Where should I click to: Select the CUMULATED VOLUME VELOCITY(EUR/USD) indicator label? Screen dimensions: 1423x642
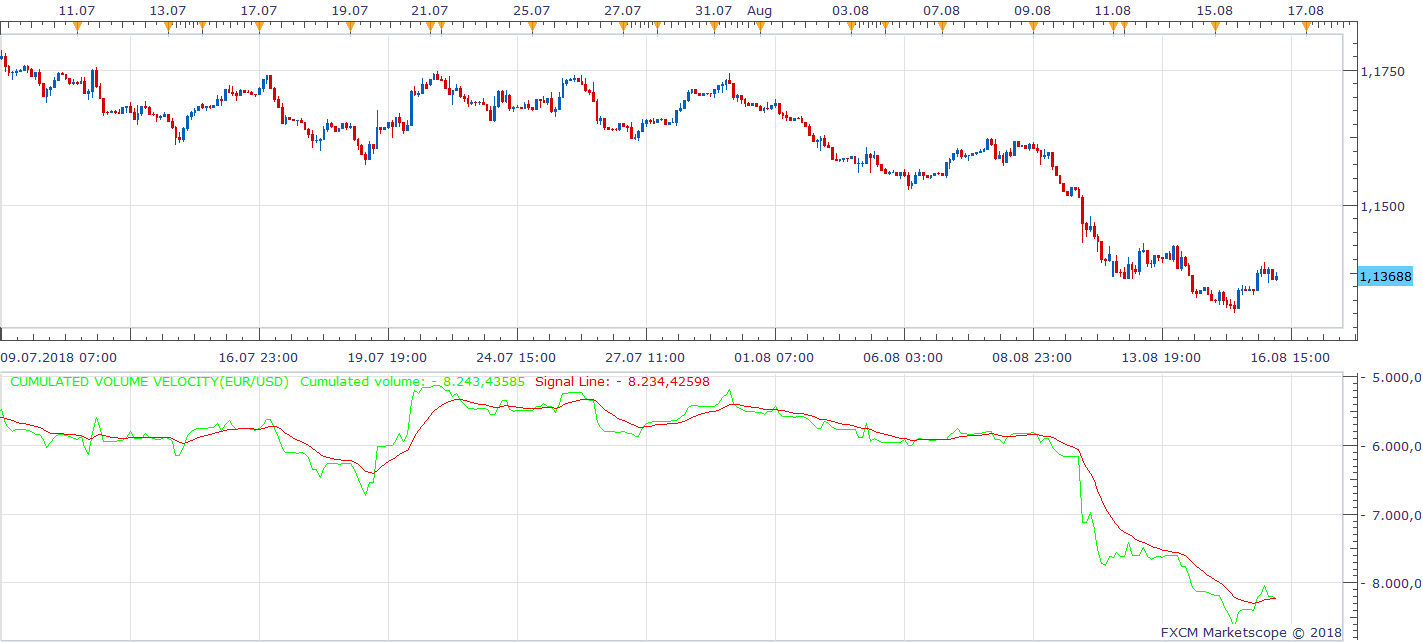point(151,381)
